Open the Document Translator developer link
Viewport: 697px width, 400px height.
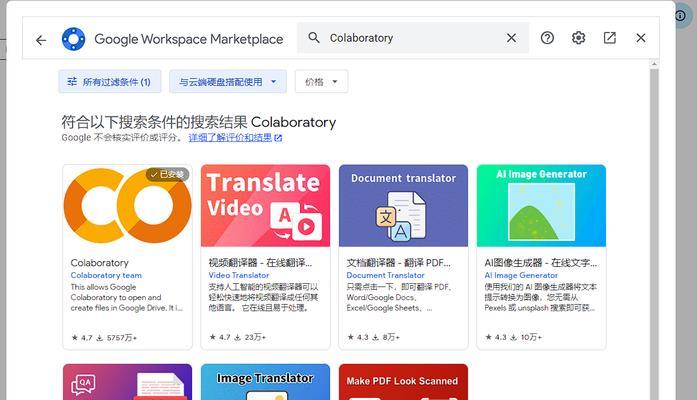[x=385, y=276]
